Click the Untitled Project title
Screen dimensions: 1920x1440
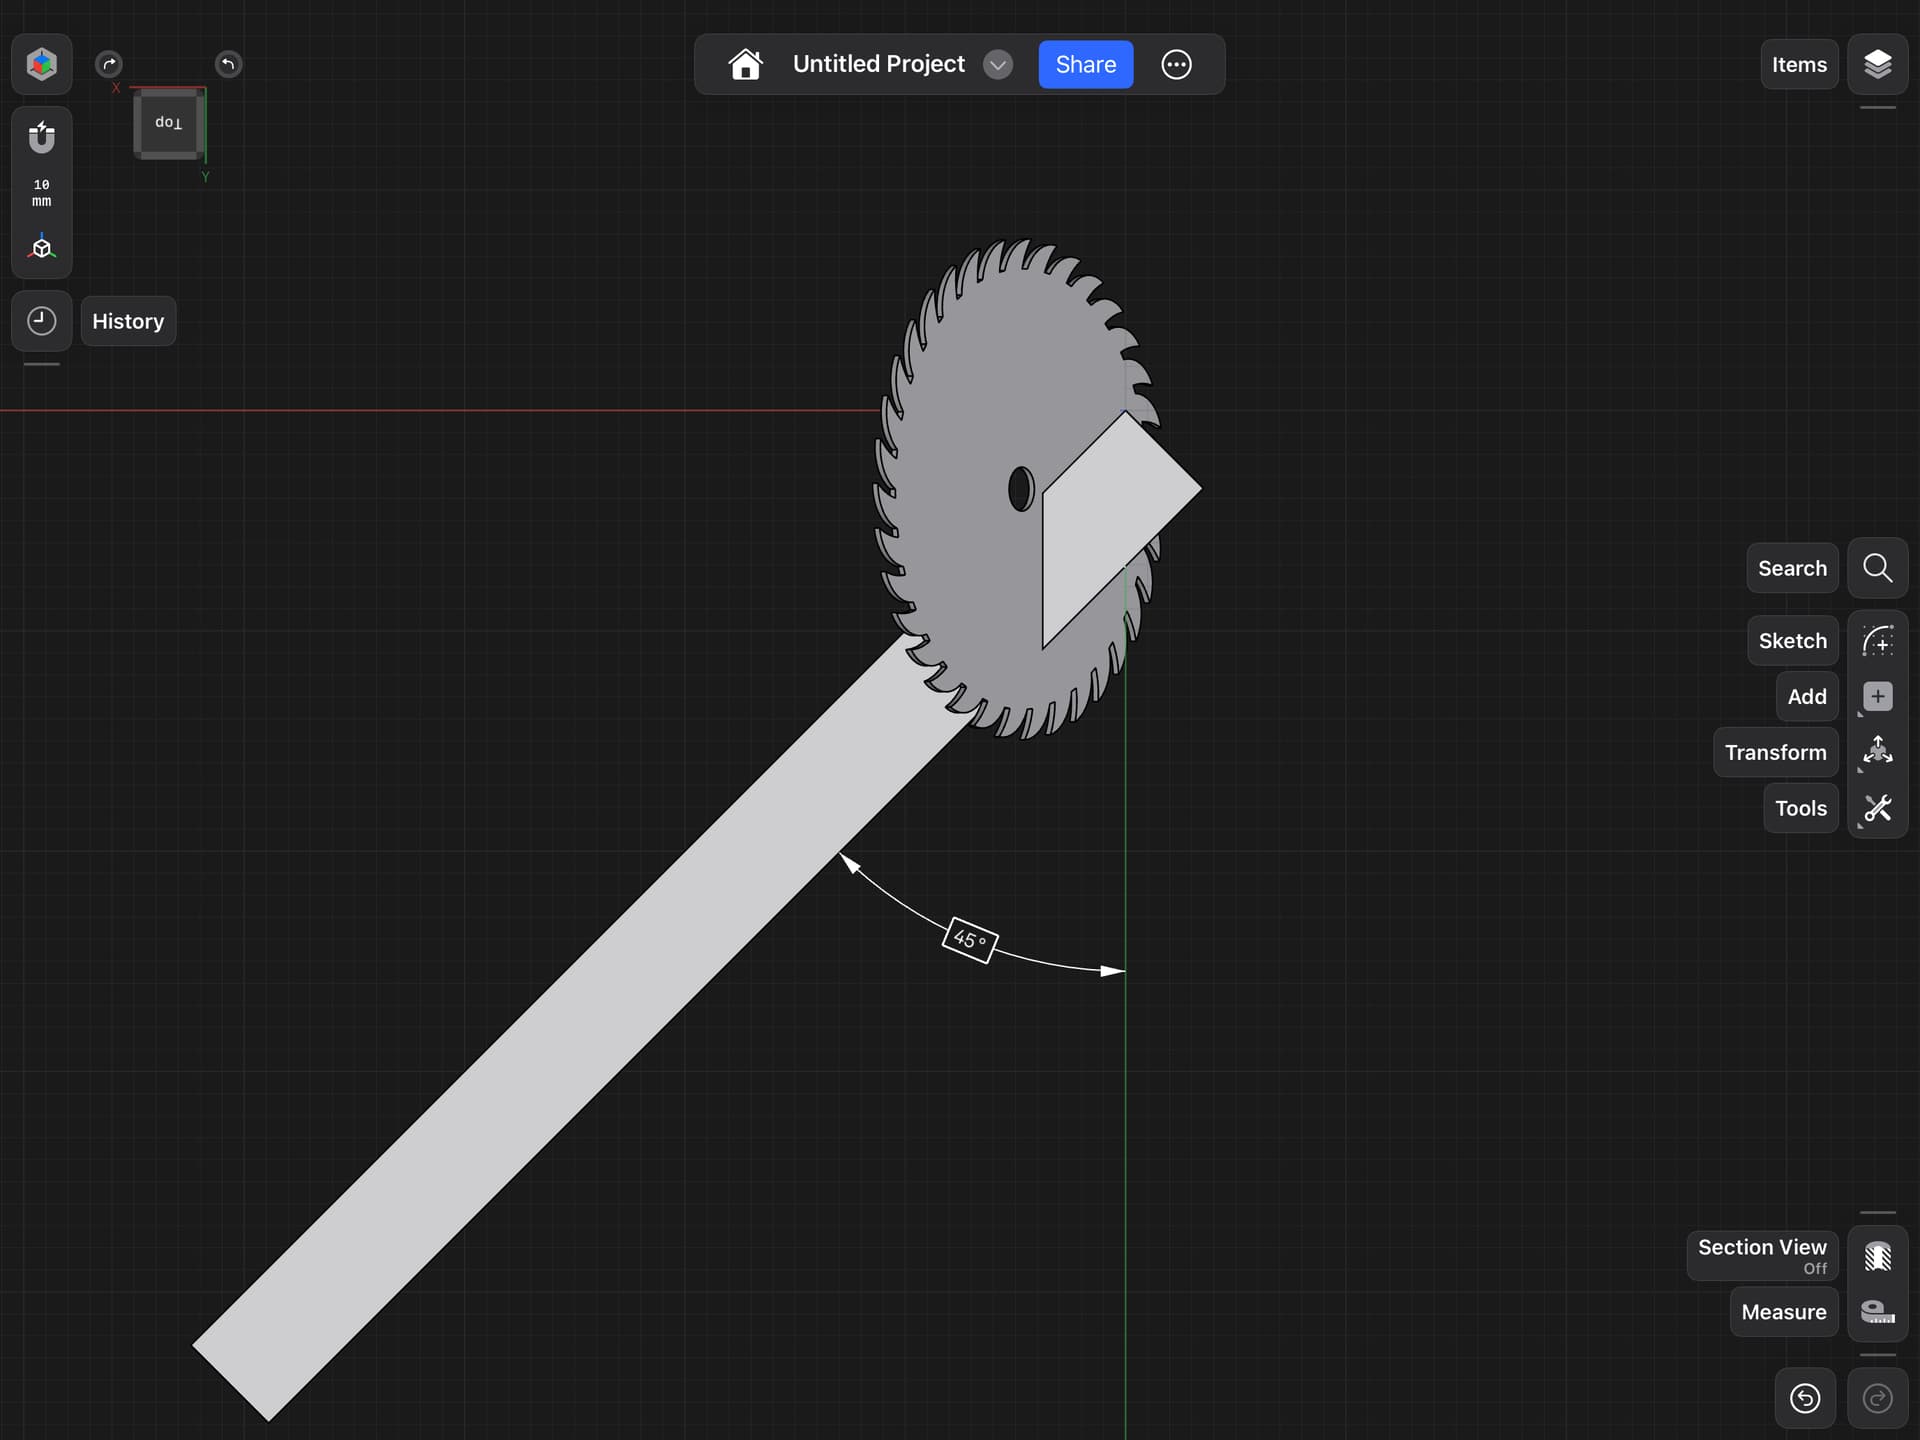point(878,64)
